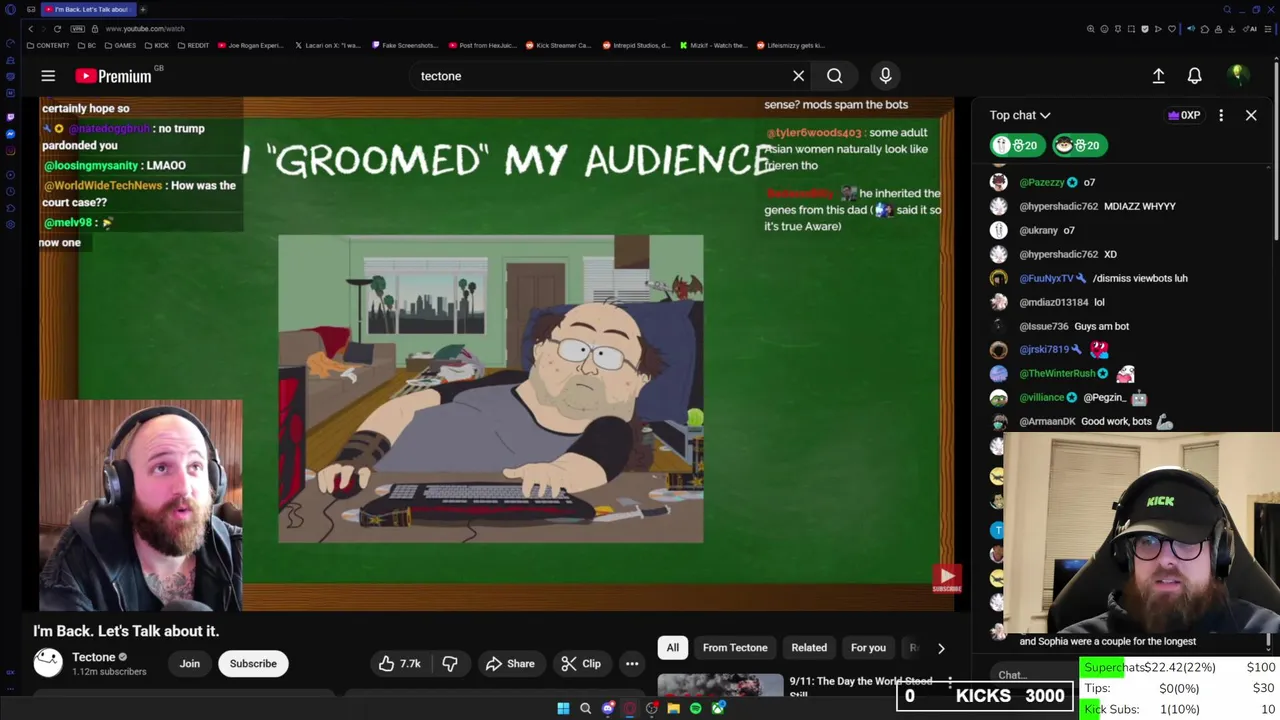Share the video
Screen dimensions: 1280x720
pos(510,663)
